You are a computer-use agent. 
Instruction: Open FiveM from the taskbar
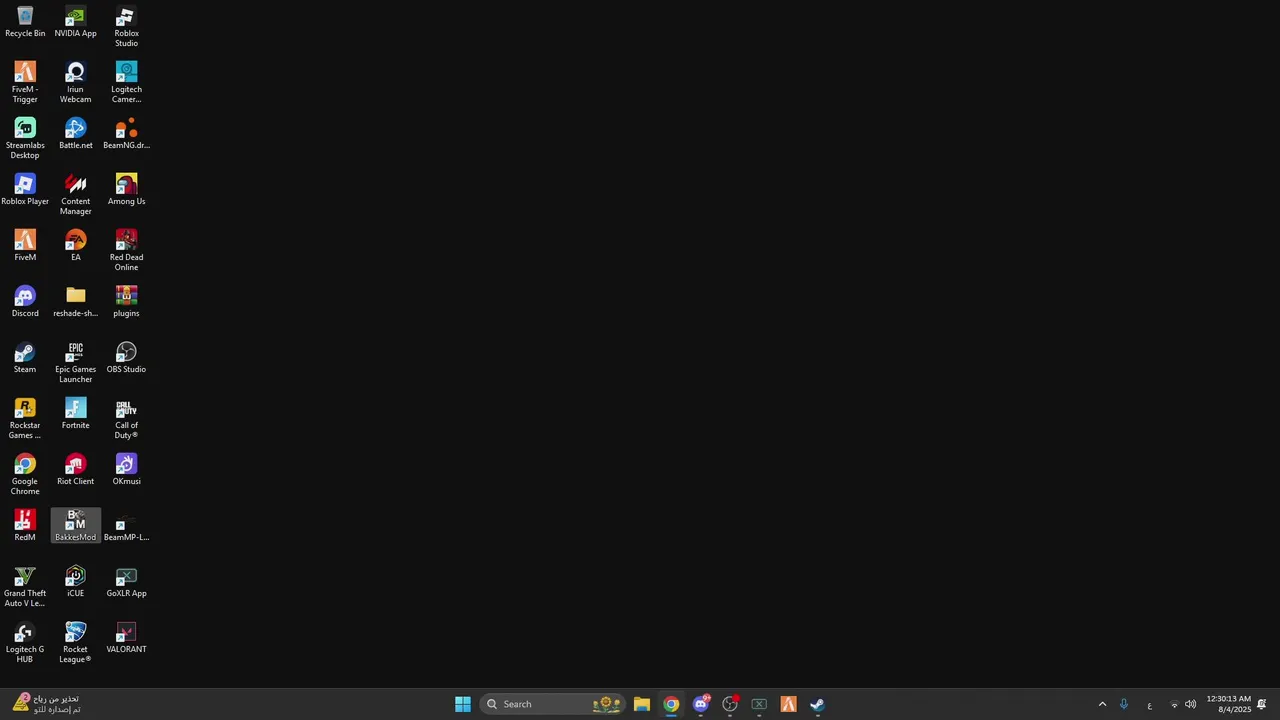click(x=788, y=704)
